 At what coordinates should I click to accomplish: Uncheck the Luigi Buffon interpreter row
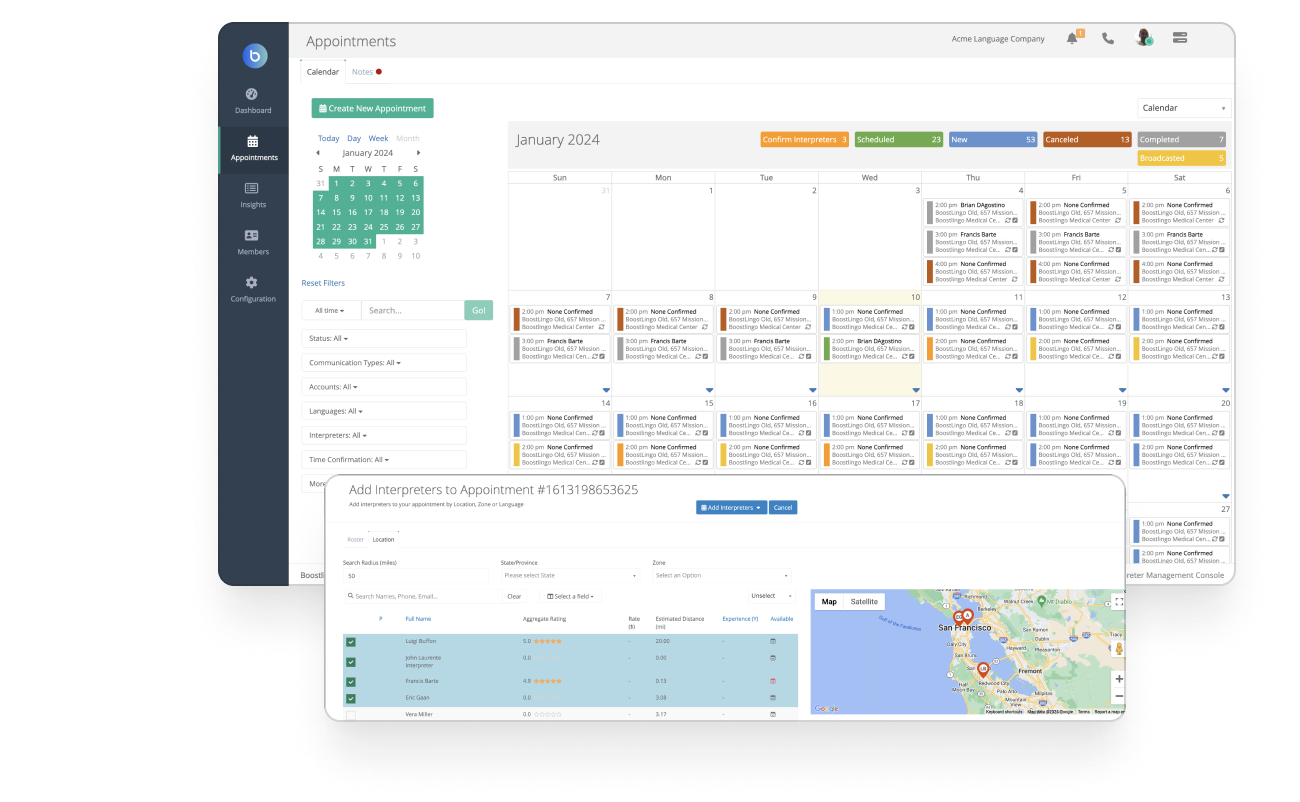351,640
